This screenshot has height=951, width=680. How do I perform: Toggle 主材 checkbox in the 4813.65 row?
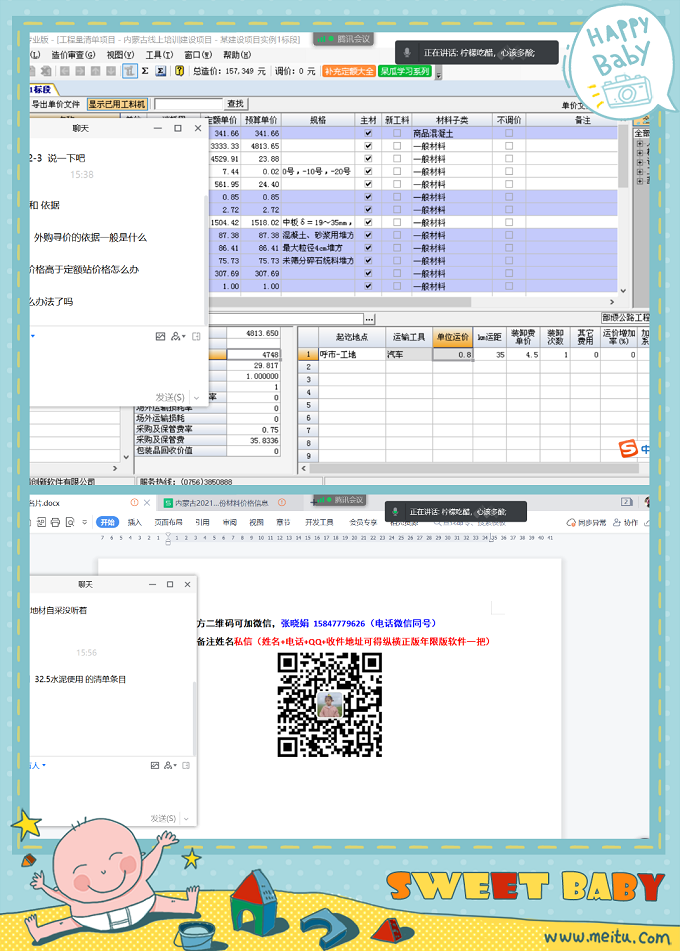tap(368, 146)
